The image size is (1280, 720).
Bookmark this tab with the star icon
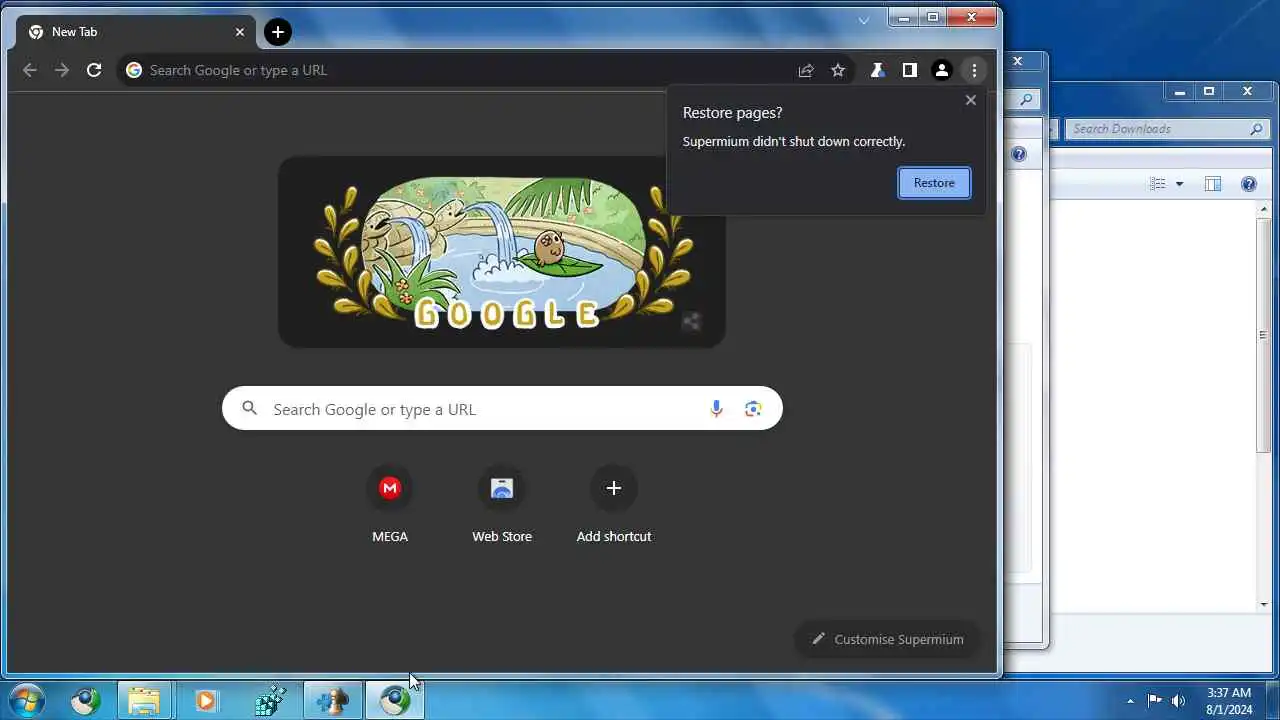[x=838, y=70]
